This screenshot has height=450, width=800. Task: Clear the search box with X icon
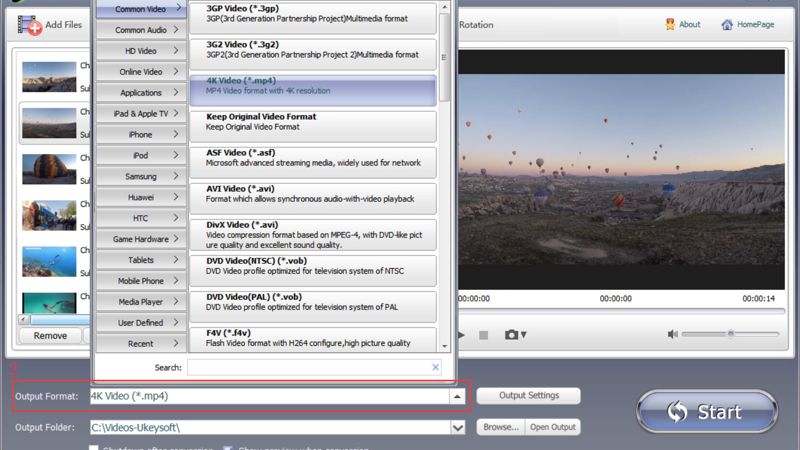(435, 367)
